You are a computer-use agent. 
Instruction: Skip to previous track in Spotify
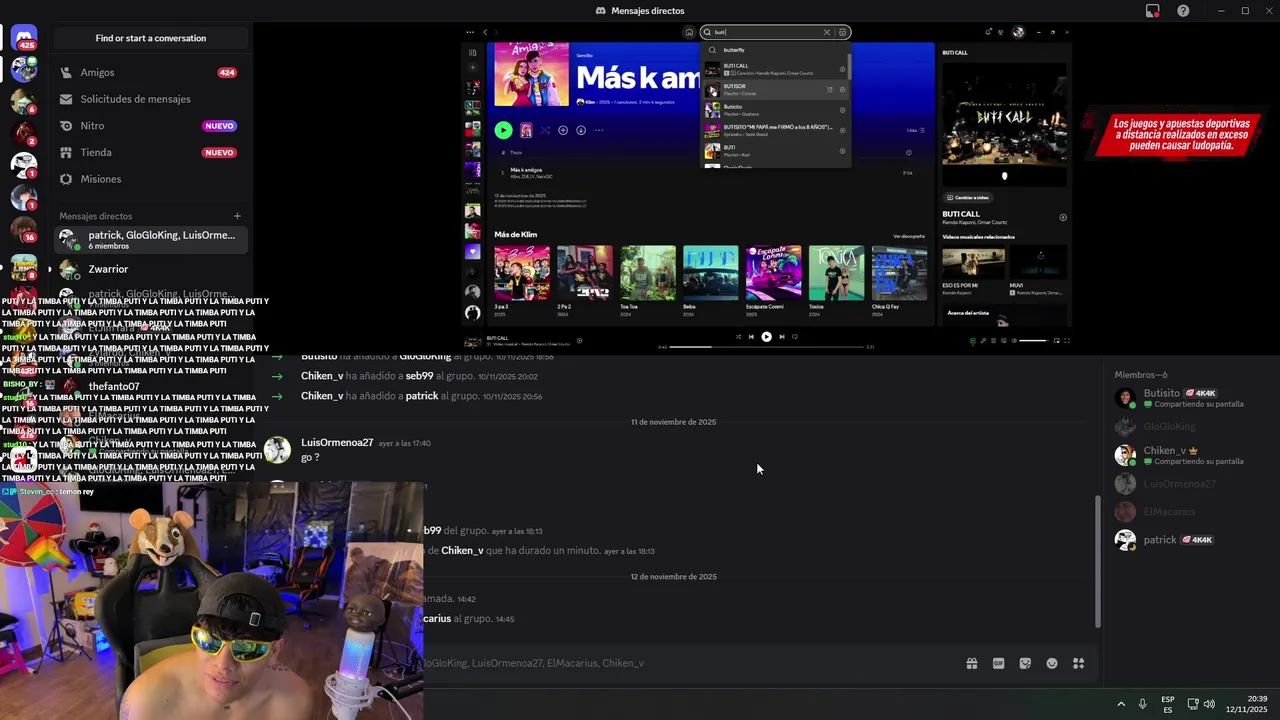[x=751, y=337]
